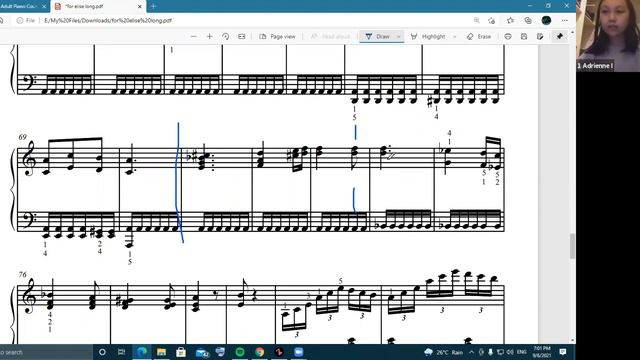Open Edge Settings and more menu
The width and height of the screenshot is (640, 360).
point(564,20)
